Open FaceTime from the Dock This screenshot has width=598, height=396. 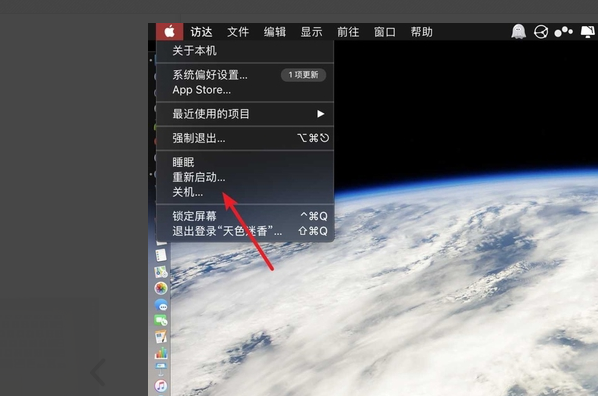[161, 320]
